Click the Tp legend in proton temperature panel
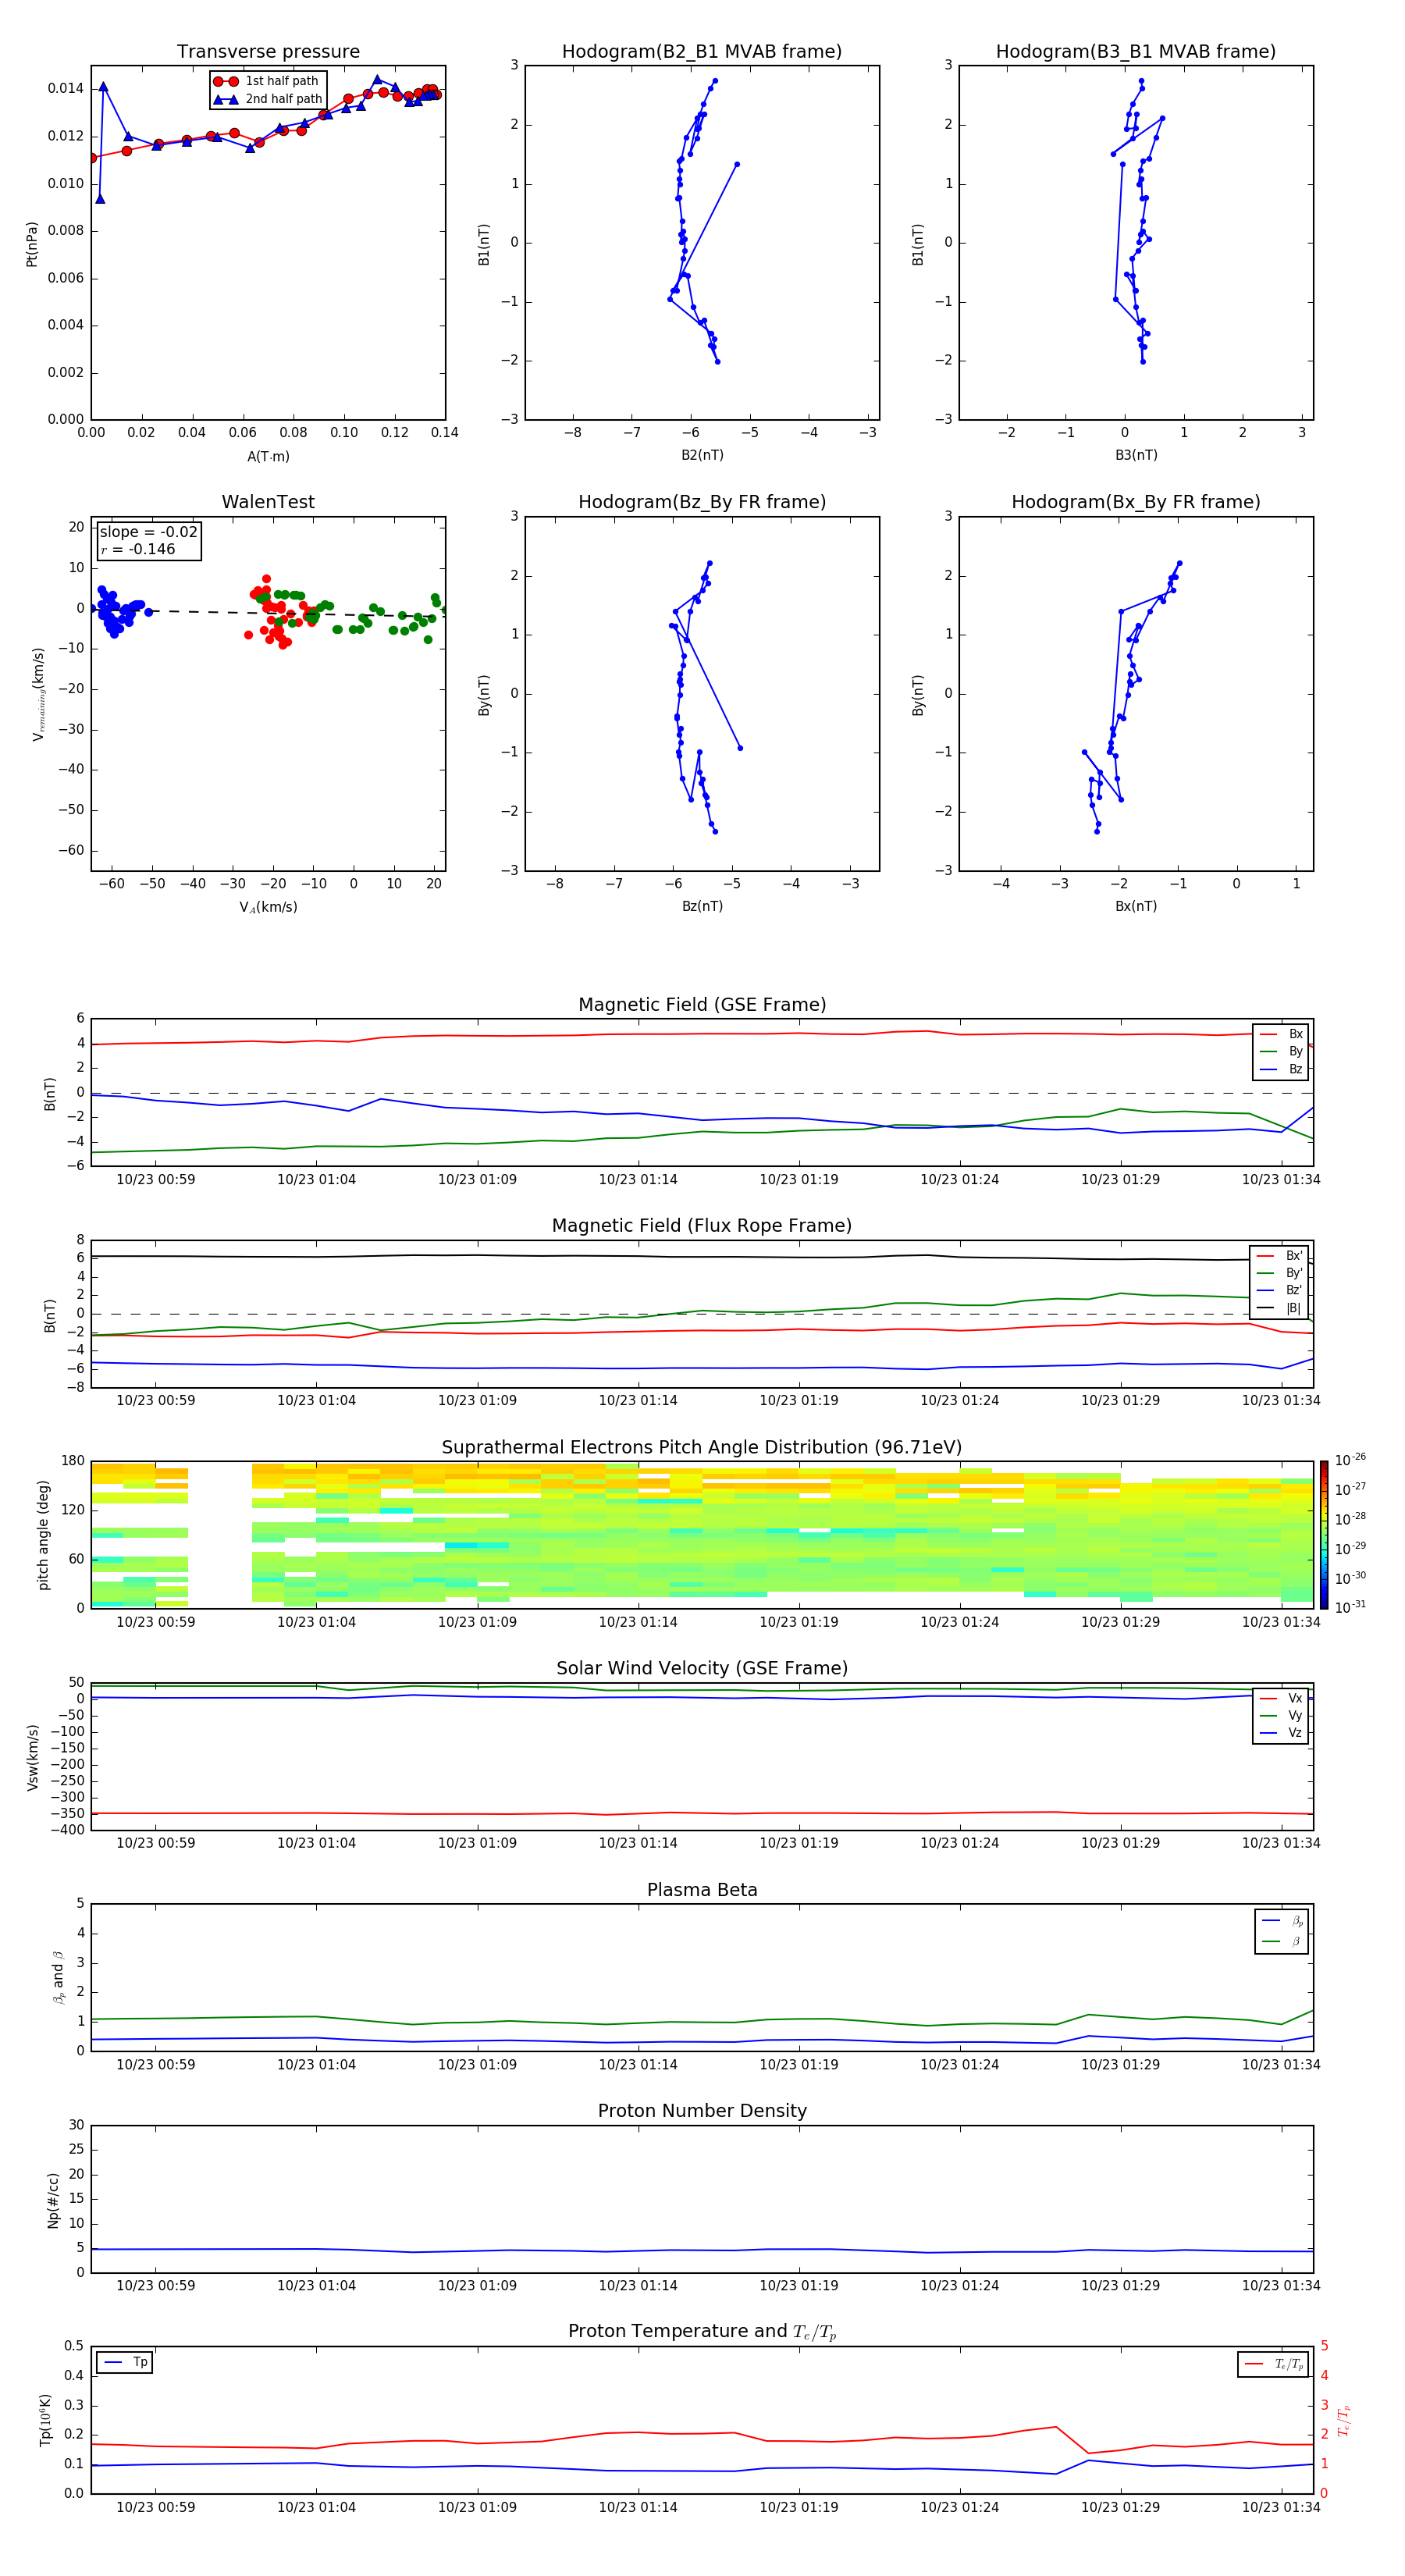Viewport: 1405px width, 2576px height. [x=125, y=2362]
